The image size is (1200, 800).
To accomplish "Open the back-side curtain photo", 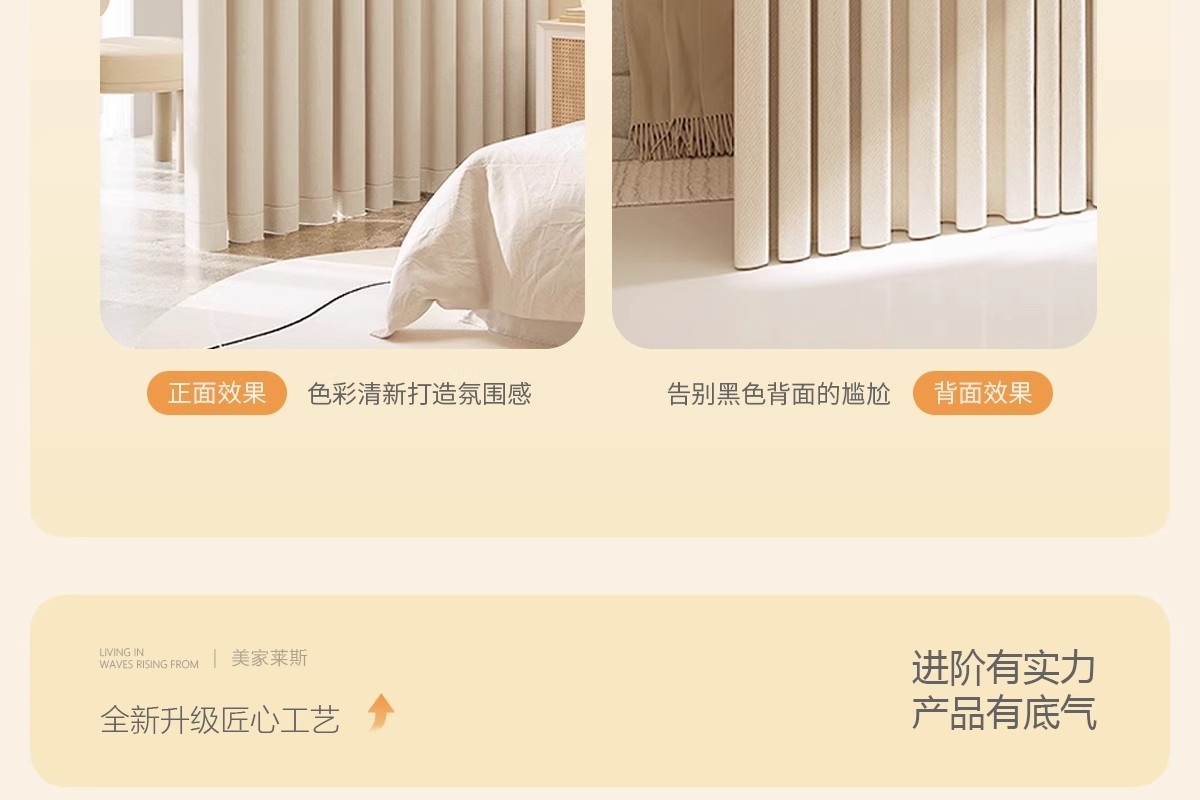I will (854, 174).
